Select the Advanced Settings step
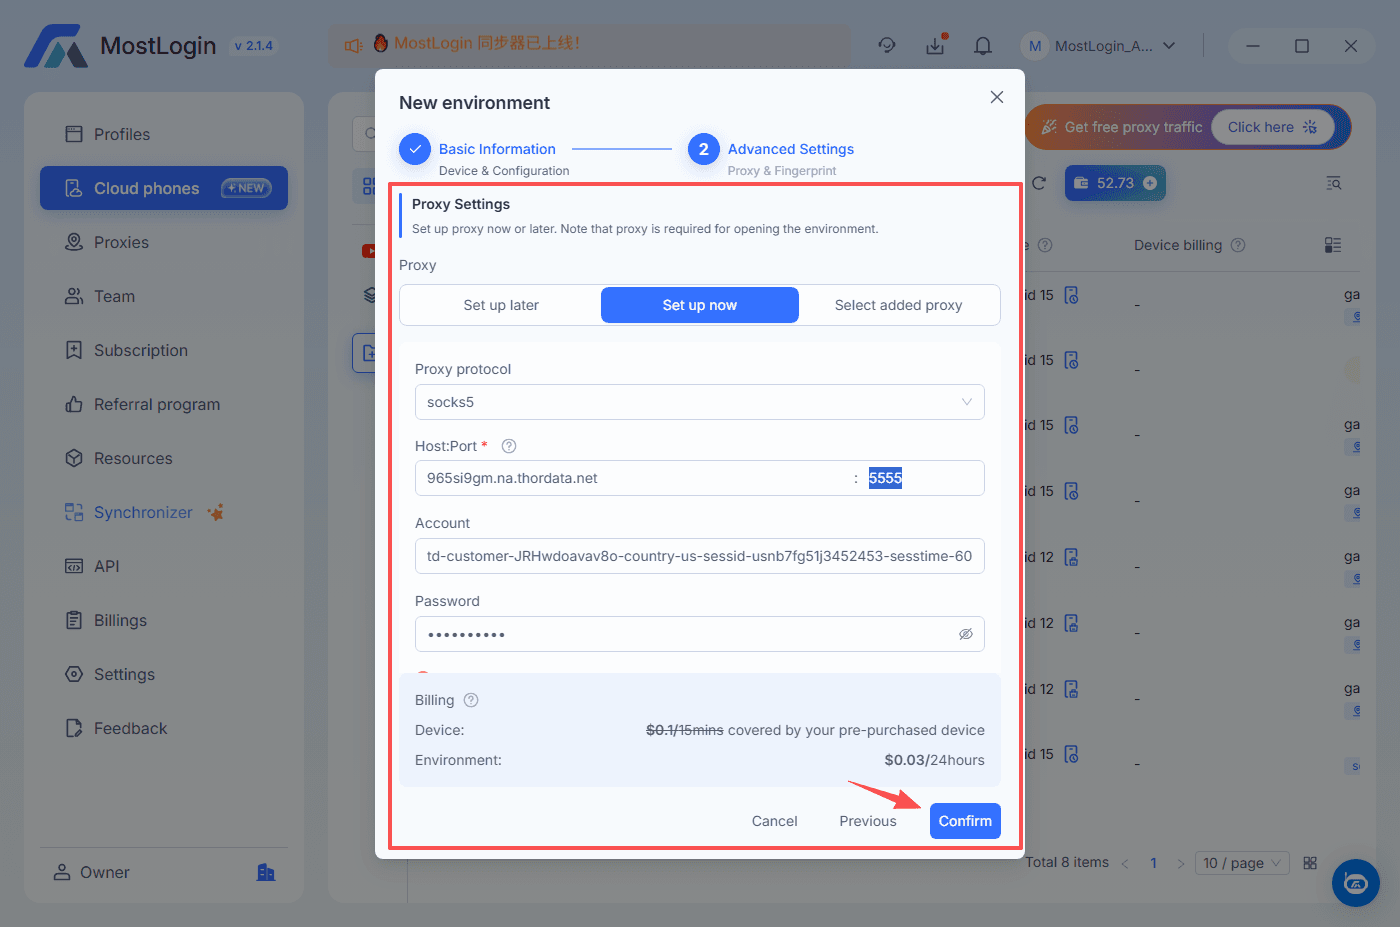Viewport: 1400px width, 927px height. click(x=791, y=149)
